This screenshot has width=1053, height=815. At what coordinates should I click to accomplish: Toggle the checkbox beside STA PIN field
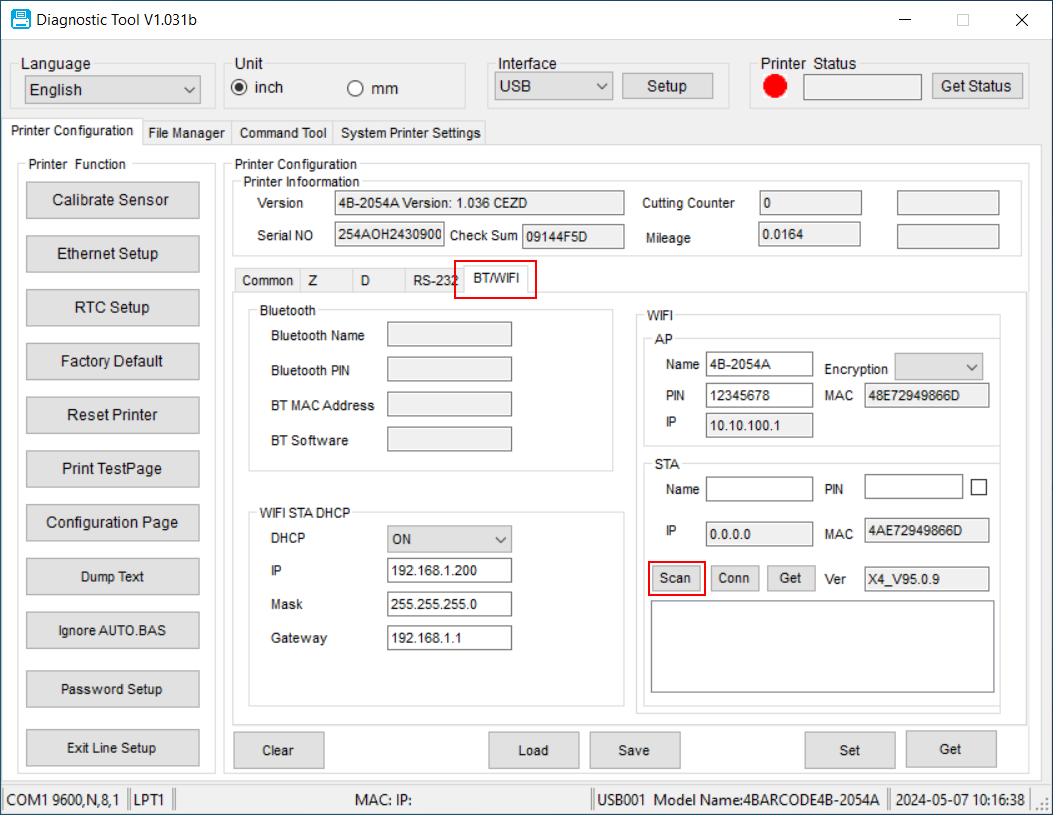pos(979,487)
